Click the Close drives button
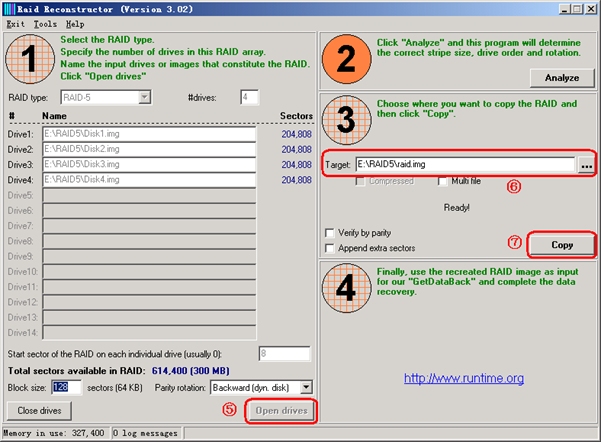Image resolution: width=601 pixels, height=442 pixels. [39, 411]
